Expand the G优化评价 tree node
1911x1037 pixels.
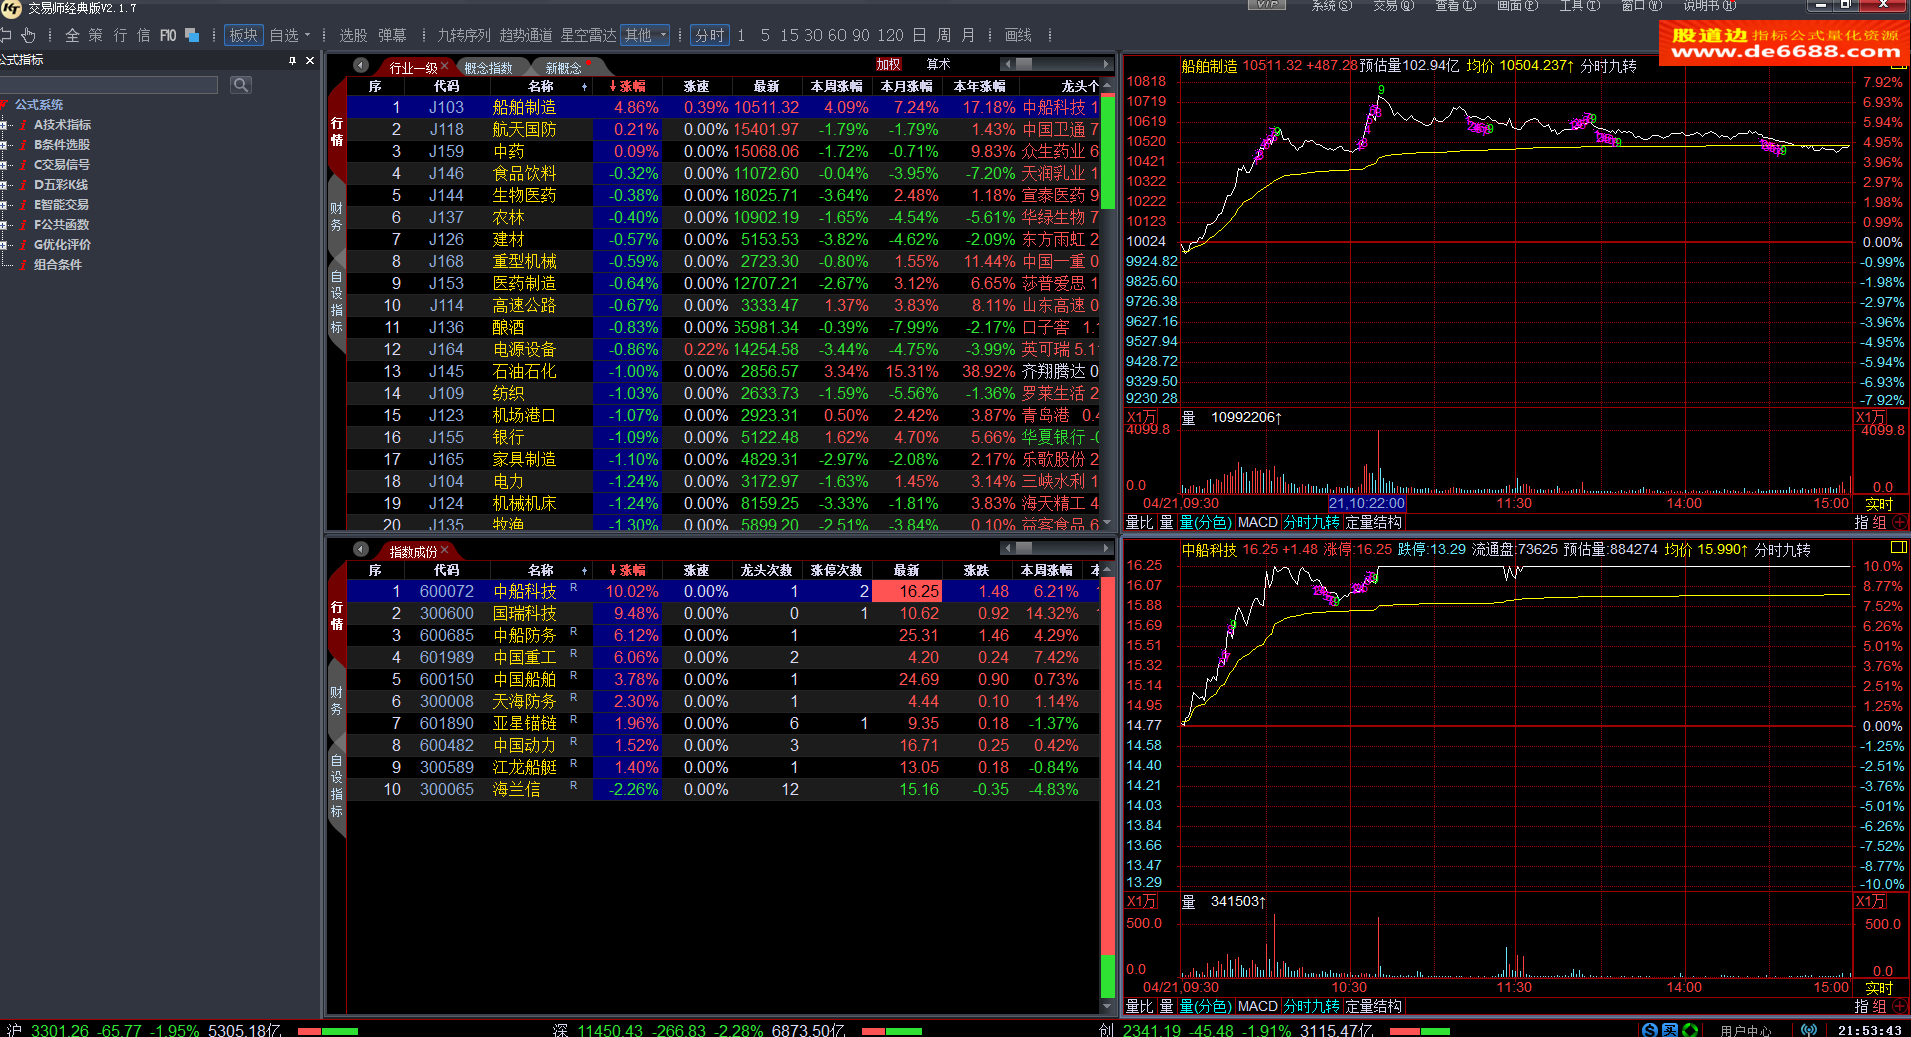coord(5,245)
